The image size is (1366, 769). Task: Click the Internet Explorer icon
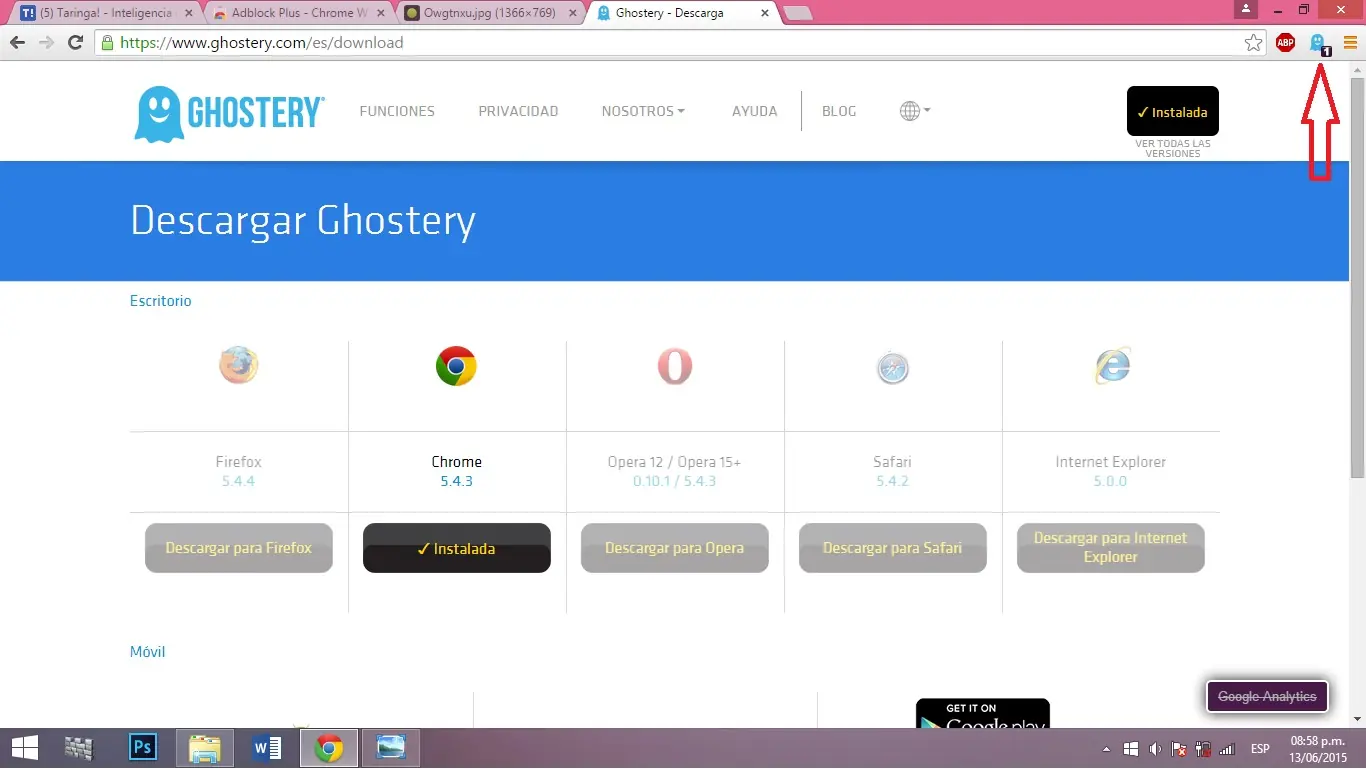pyautogui.click(x=1111, y=366)
